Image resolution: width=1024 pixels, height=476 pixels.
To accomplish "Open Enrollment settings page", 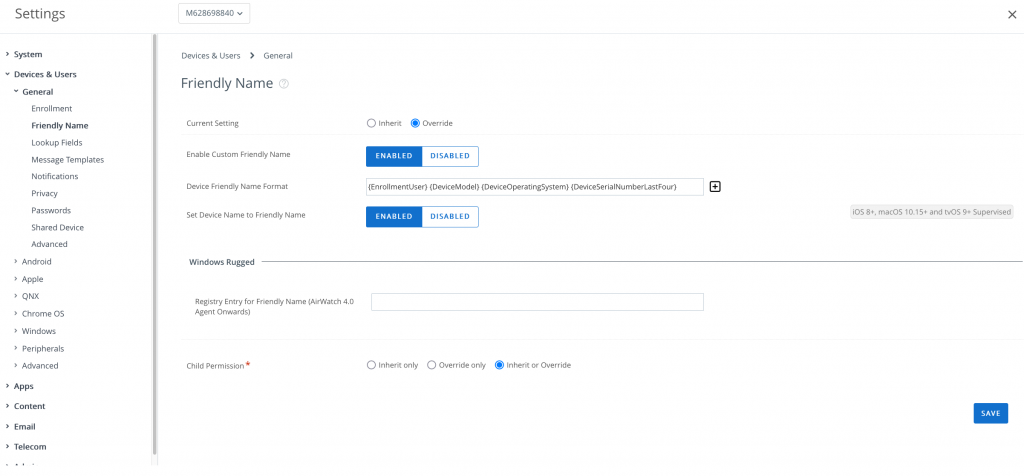I will [52, 108].
